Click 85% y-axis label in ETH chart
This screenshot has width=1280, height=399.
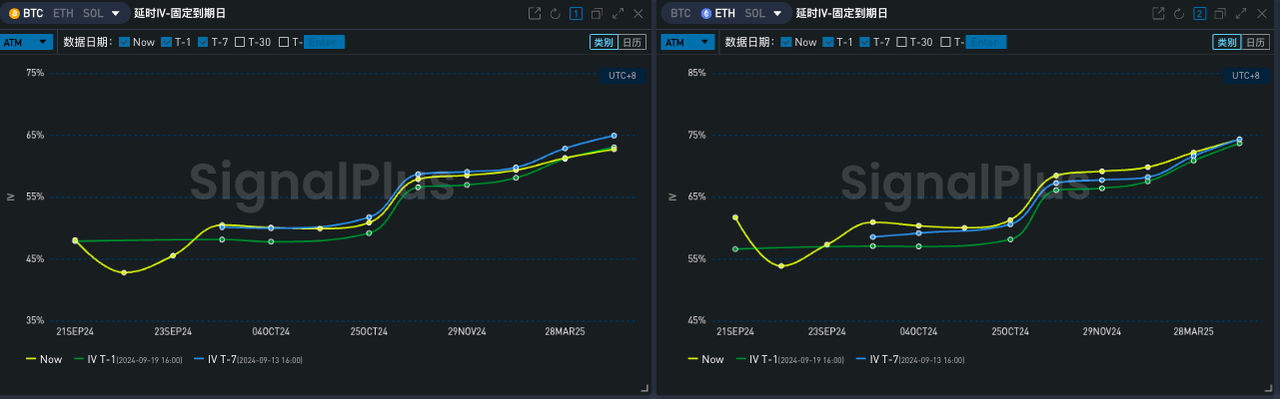click(697, 73)
